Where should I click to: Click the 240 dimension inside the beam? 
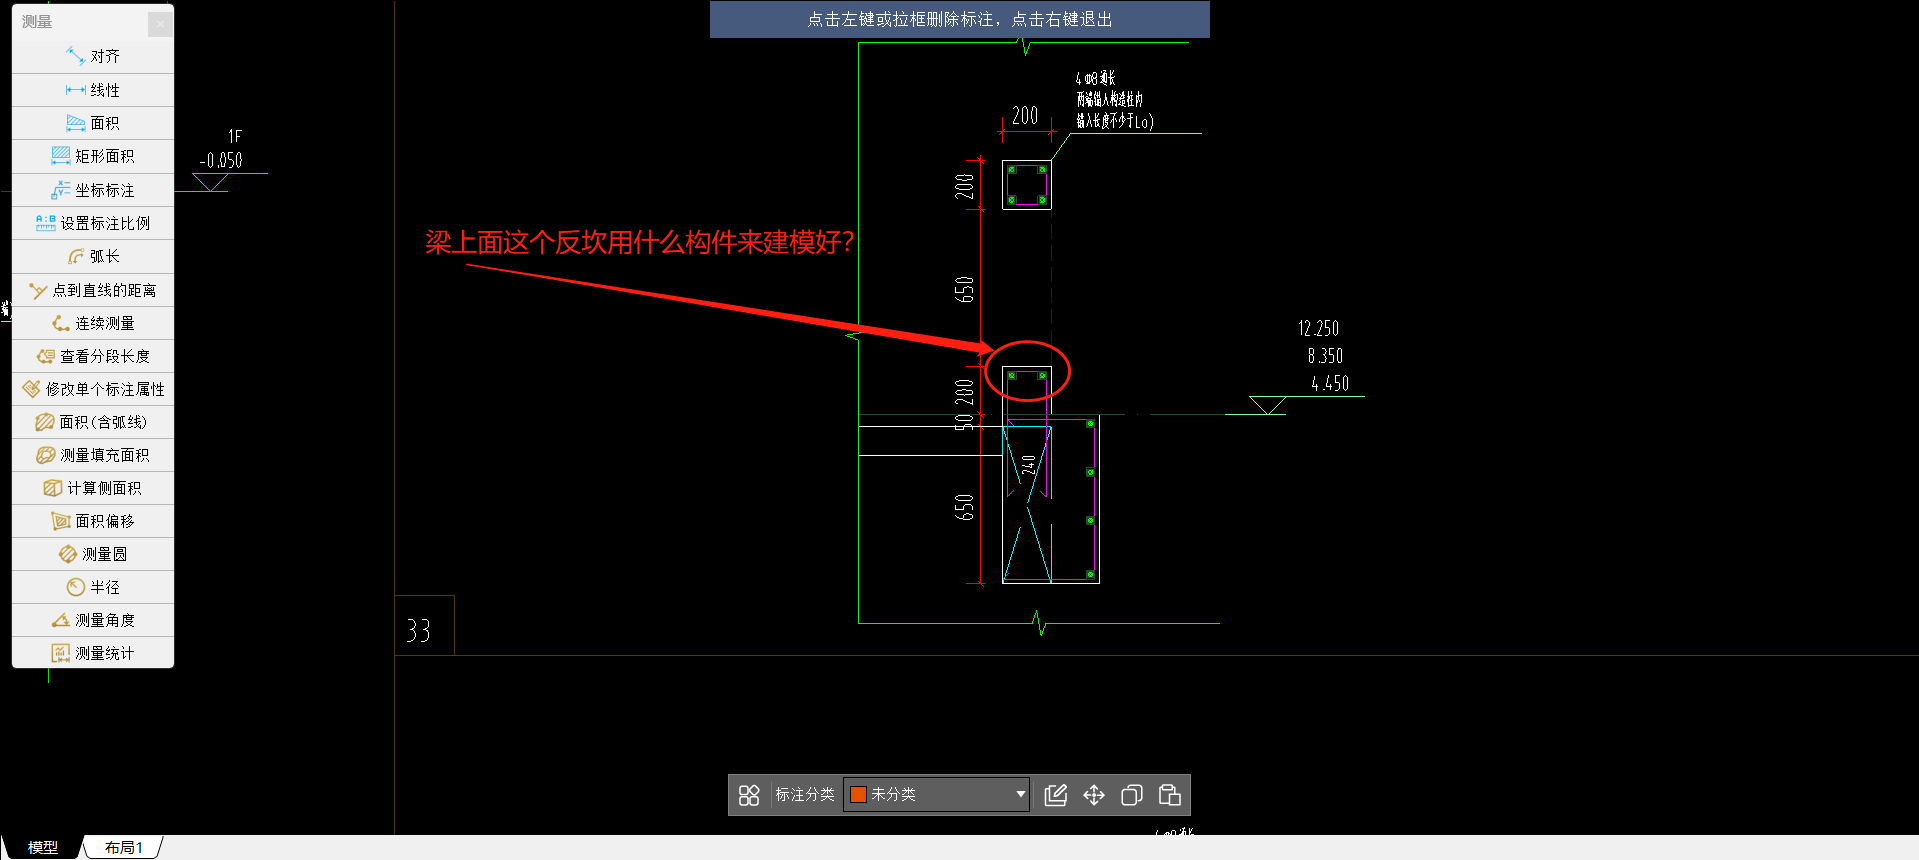(x=1029, y=464)
